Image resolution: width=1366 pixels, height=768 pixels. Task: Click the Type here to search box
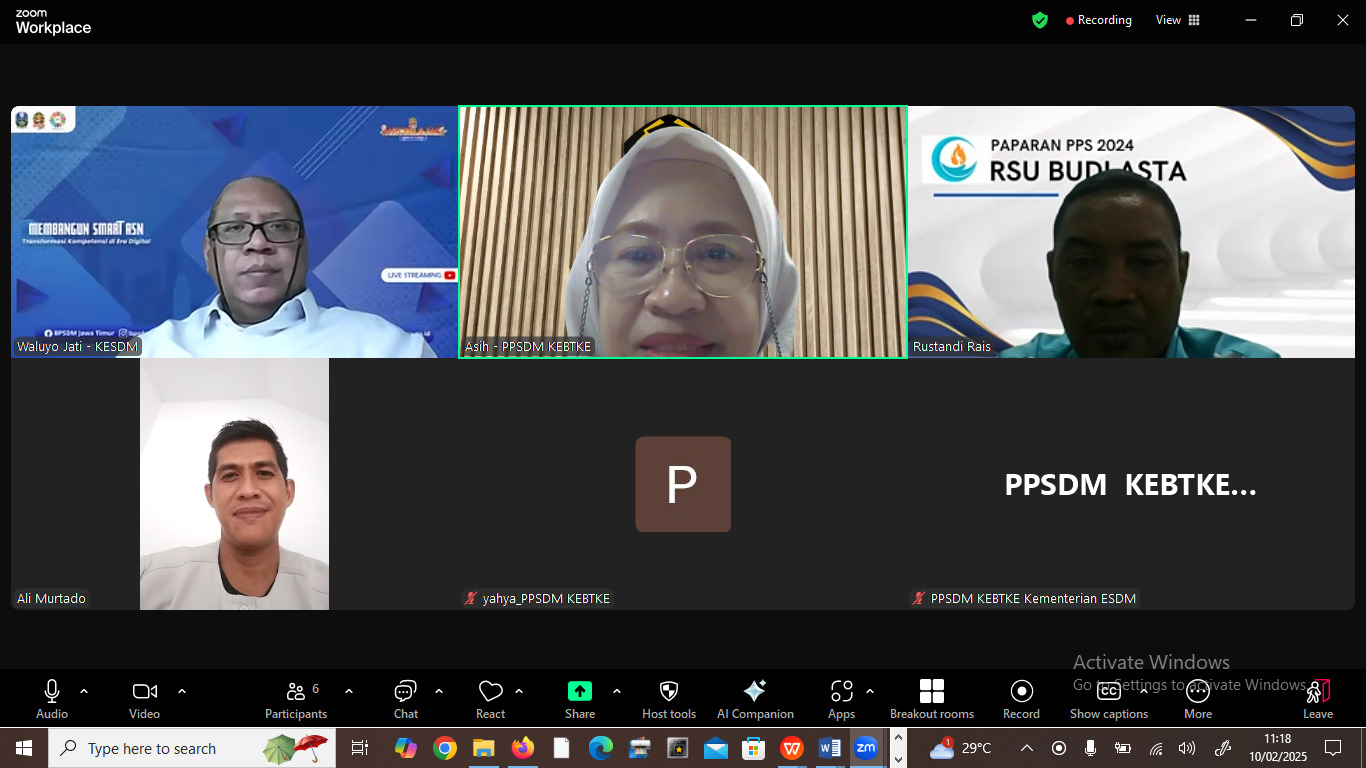(x=192, y=748)
